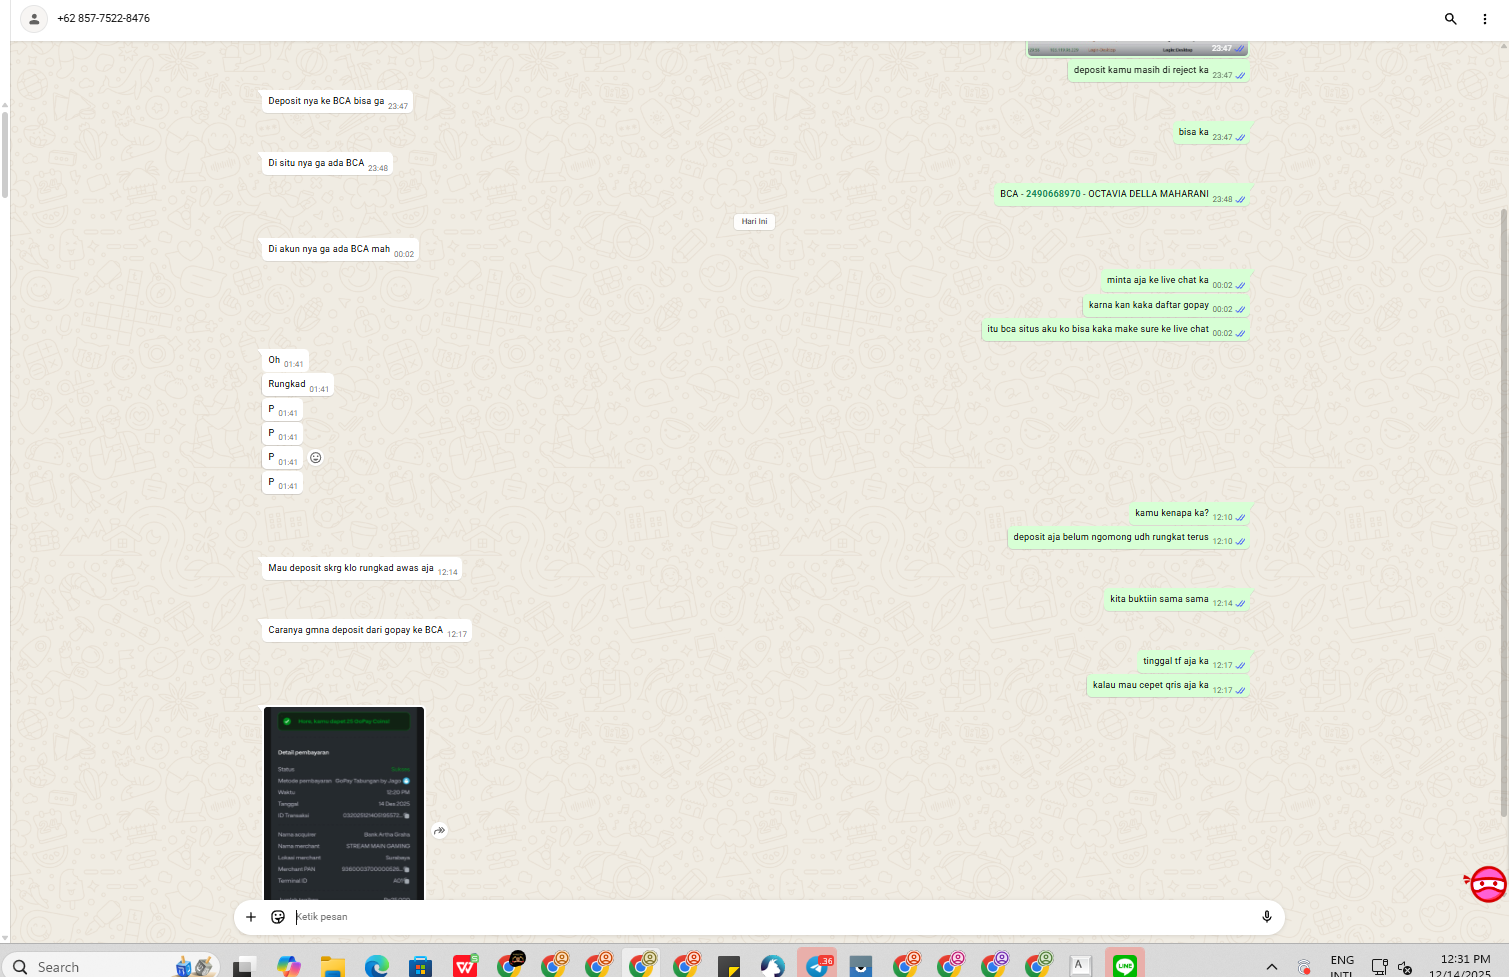Select message 'Oh' sent at 01:41
This screenshot has height=977, width=1509.
point(285,361)
